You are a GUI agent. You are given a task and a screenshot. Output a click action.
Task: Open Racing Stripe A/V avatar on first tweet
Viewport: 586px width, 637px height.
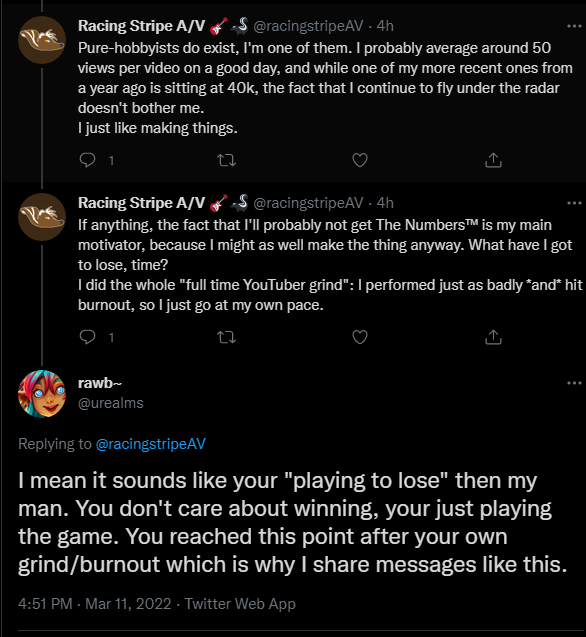pyautogui.click(x=42, y=40)
